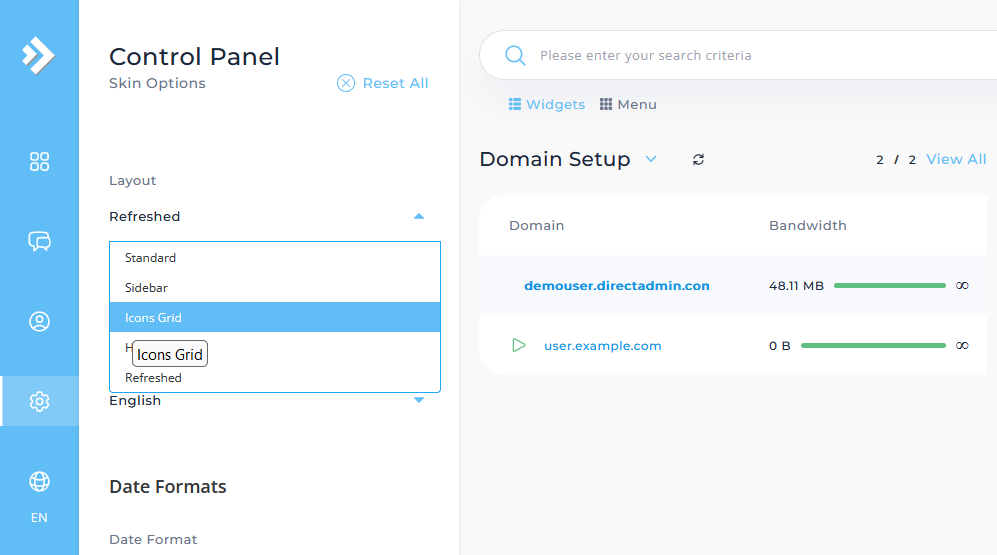Switch to Widgets view
The width and height of the screenshot is (997, 555).
[546, 105]
